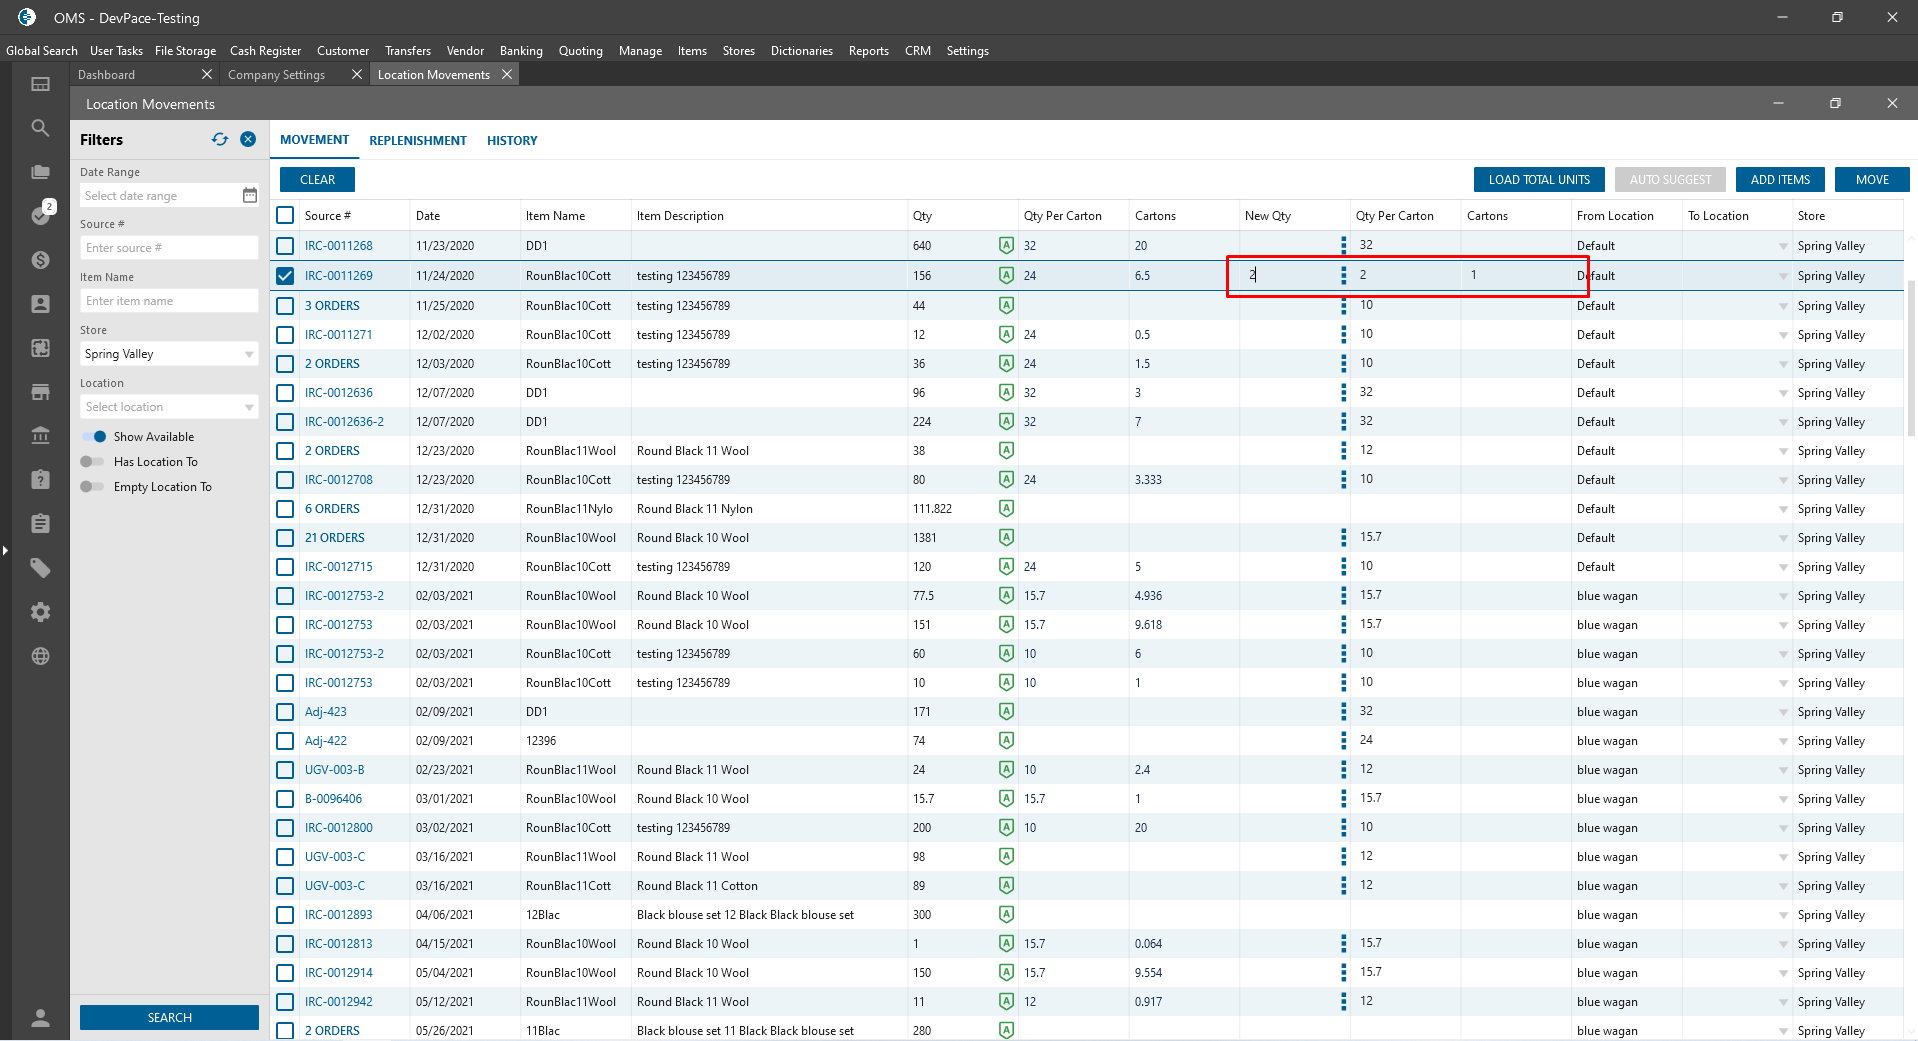The width and height of the screenshot is (1918, 1041).
Task: Click the globe icon in sidebar
Action: tap(40, 656)
